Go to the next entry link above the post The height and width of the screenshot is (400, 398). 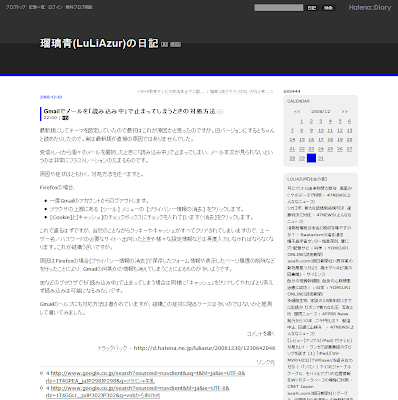pos(242,91)
